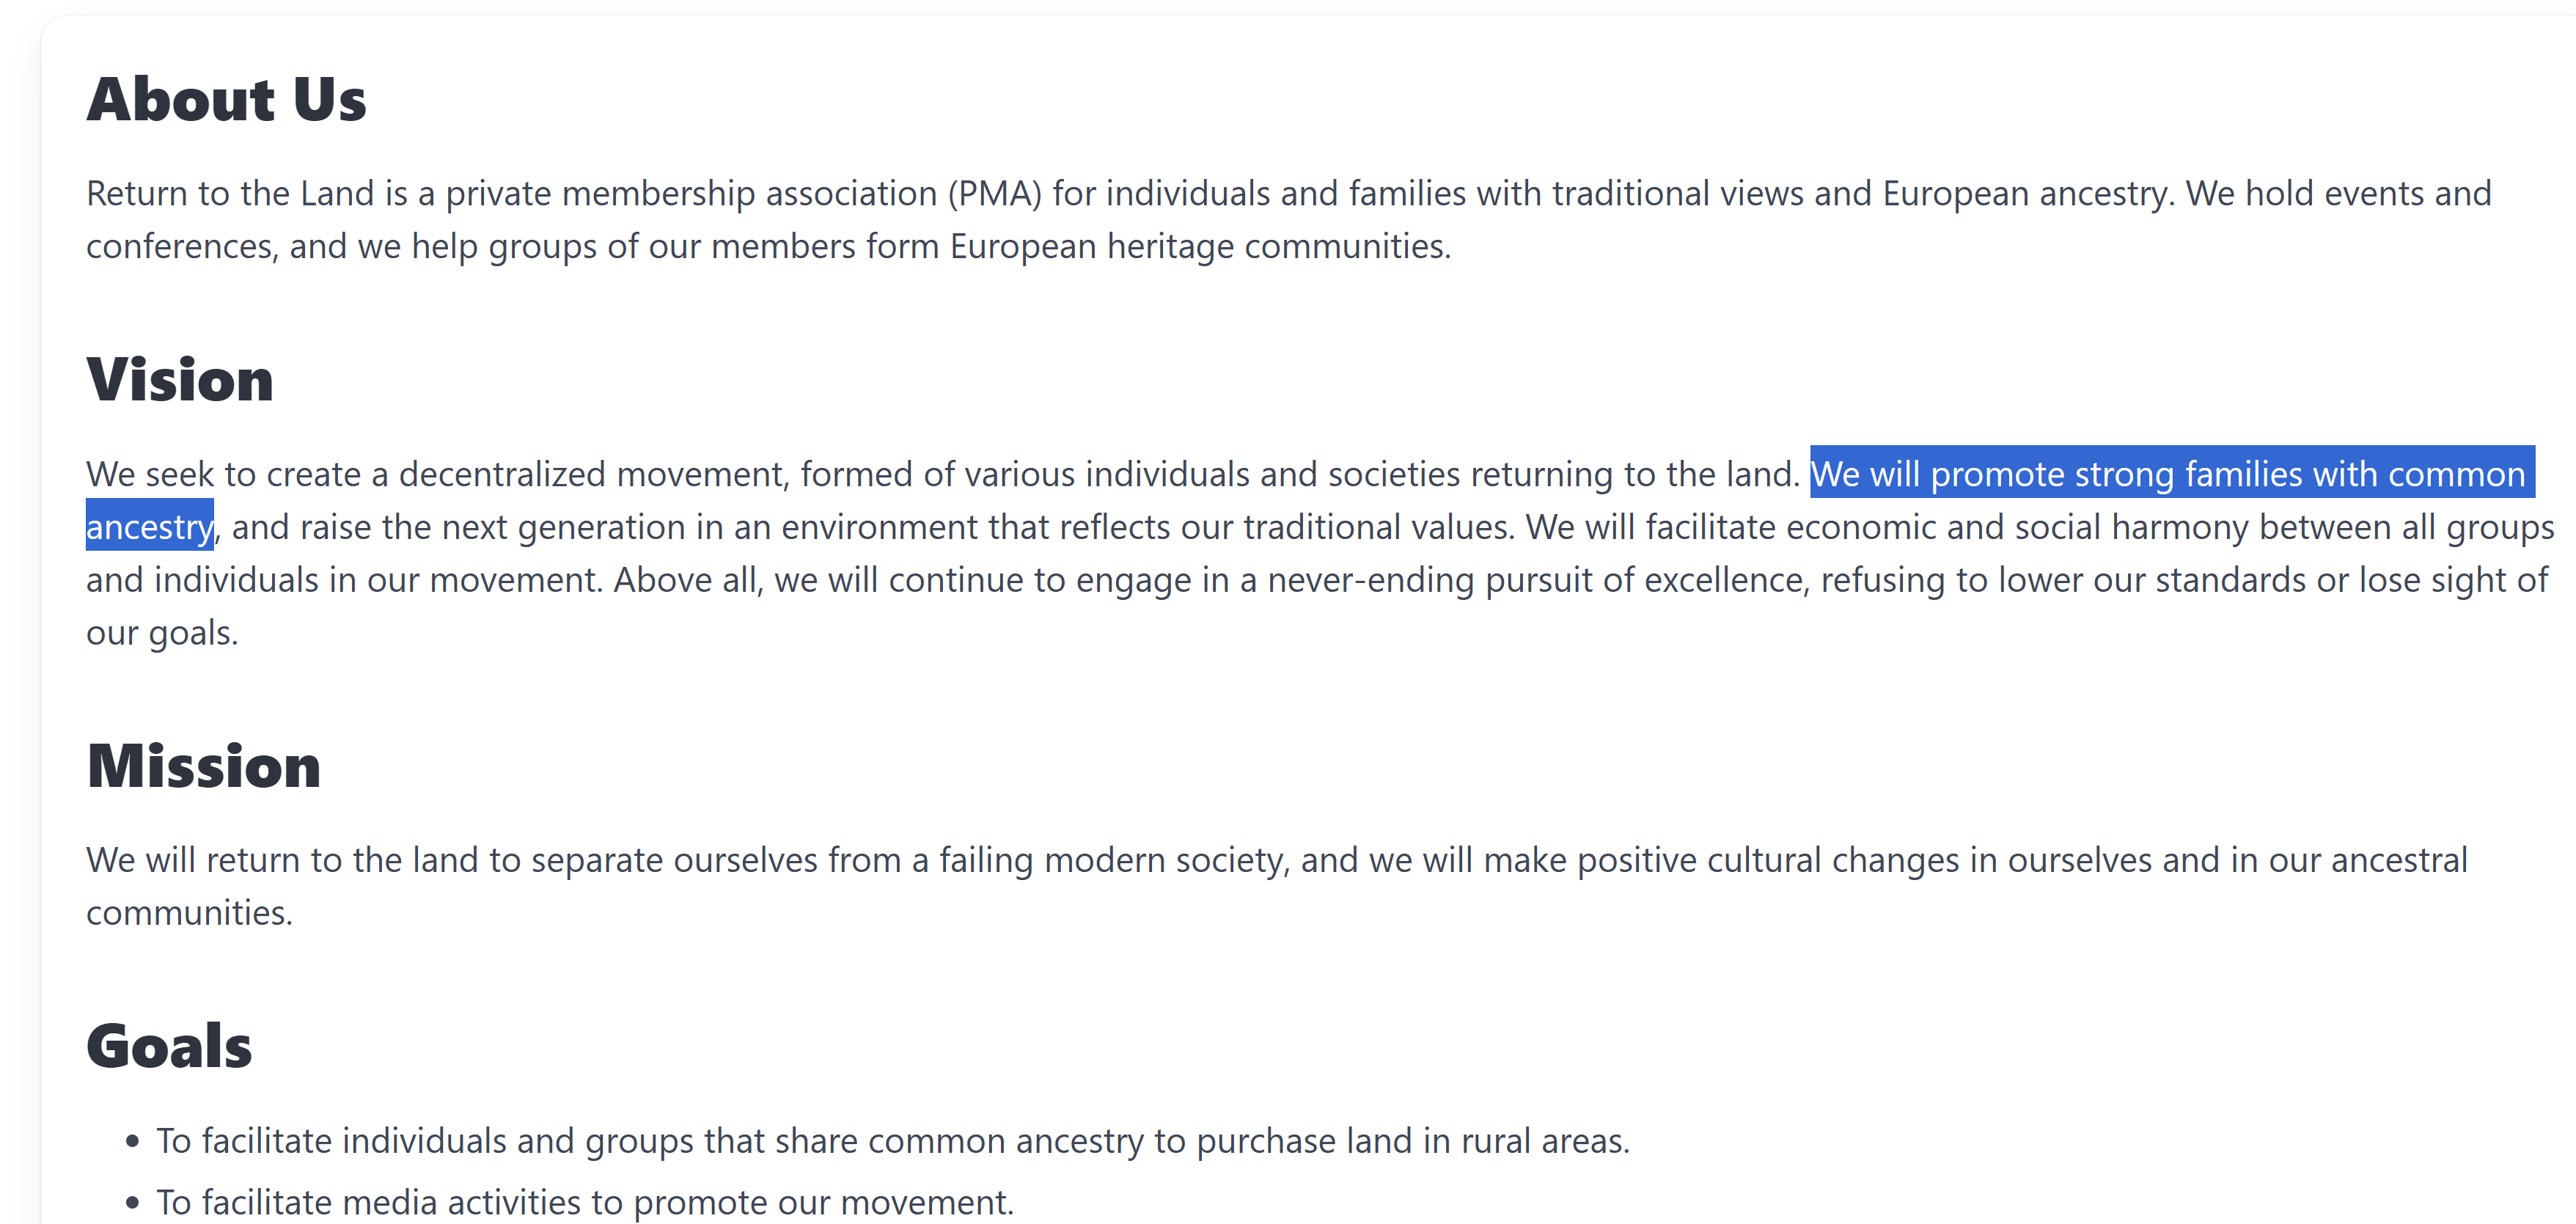Click the About Us heading

pyautogui.click(x=226, y=100)
